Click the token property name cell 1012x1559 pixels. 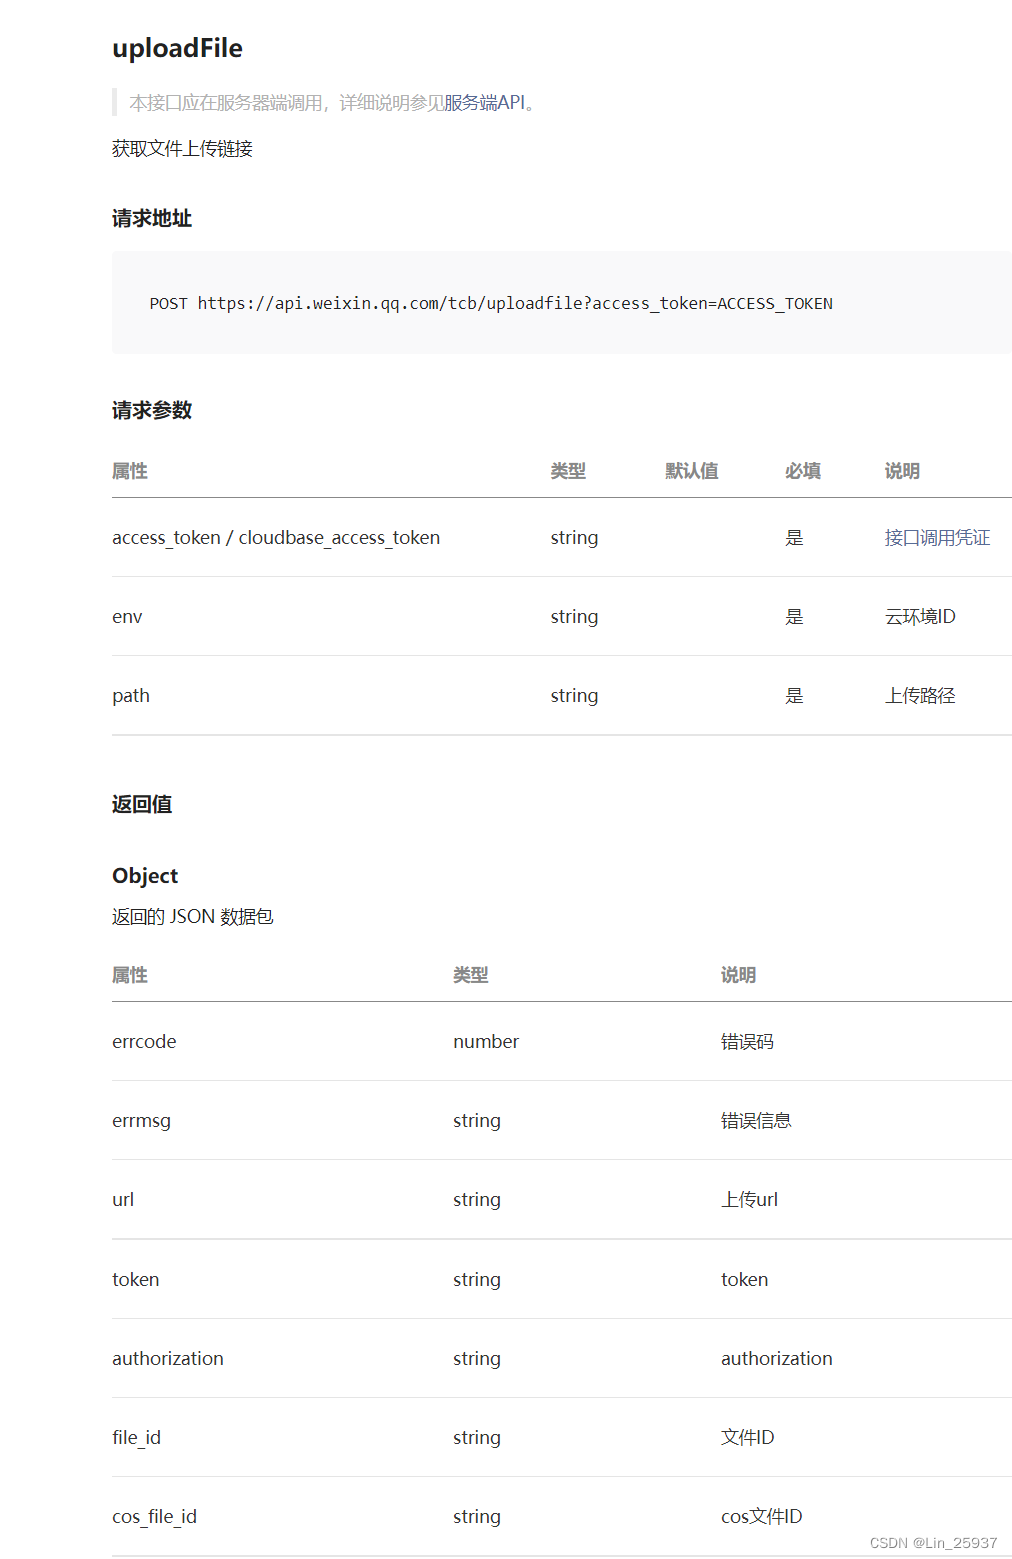point(135,1280)
